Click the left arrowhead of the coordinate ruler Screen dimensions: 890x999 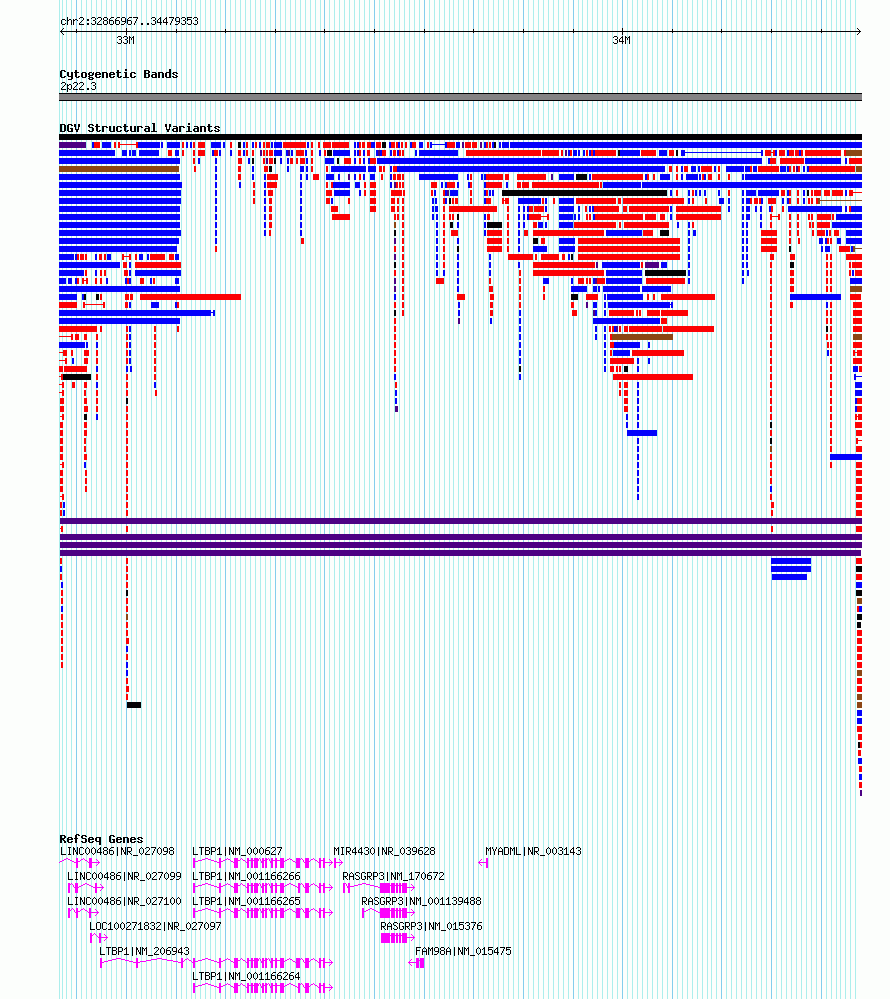coord(62,31)
